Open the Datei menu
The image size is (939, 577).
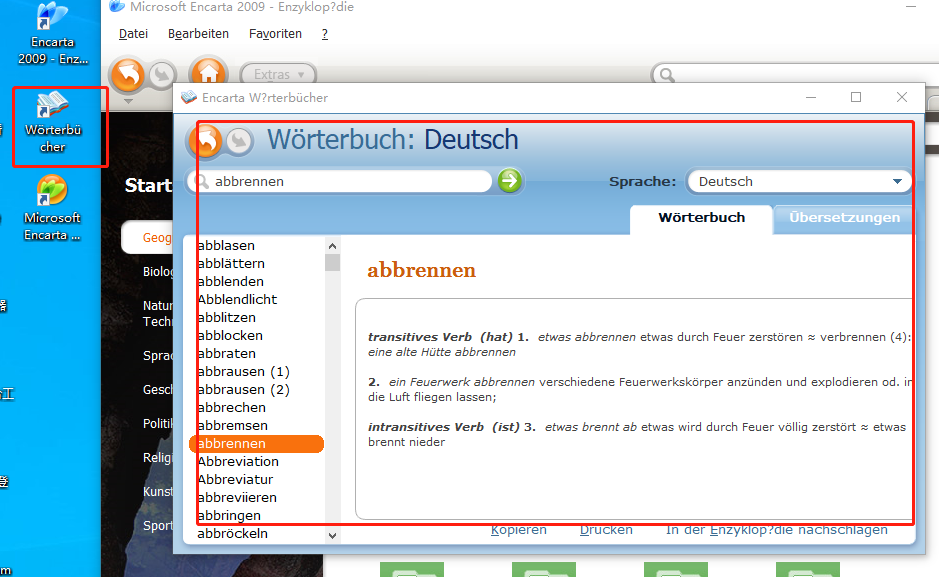[x=134, y=34]
